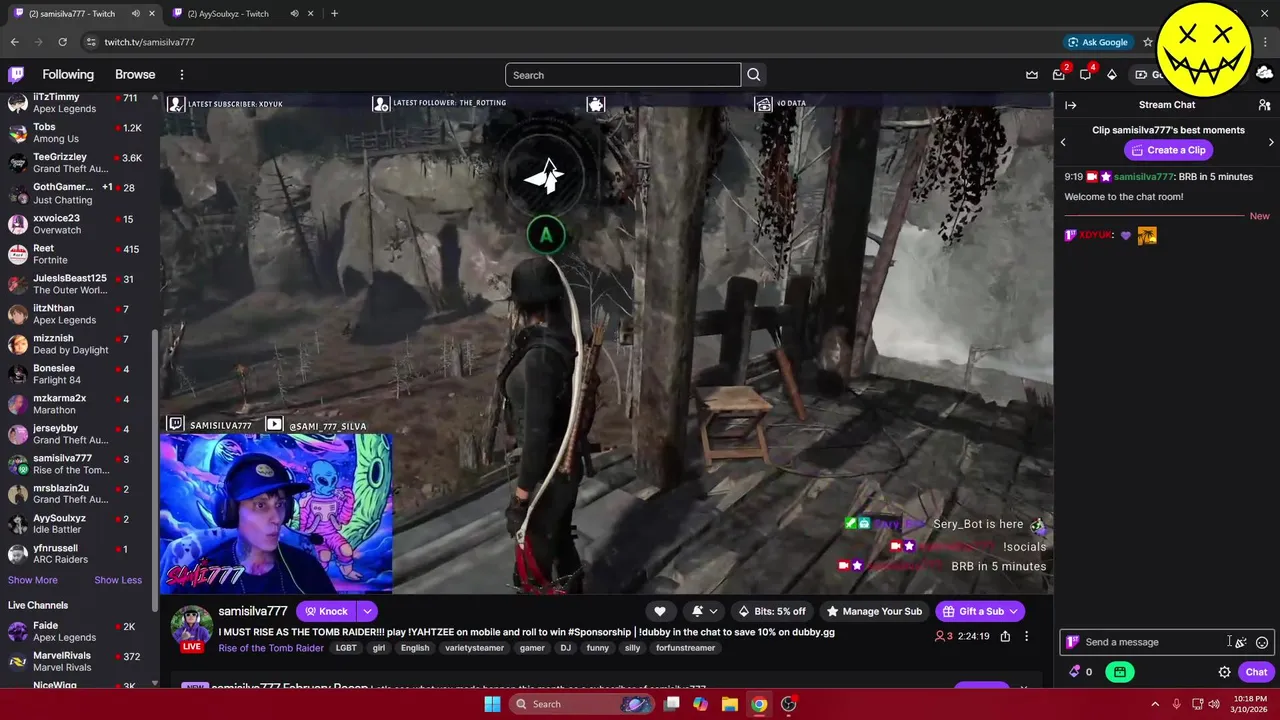
Task: Expand the Gift a Sub dropdown
Action: [1013, 611]
